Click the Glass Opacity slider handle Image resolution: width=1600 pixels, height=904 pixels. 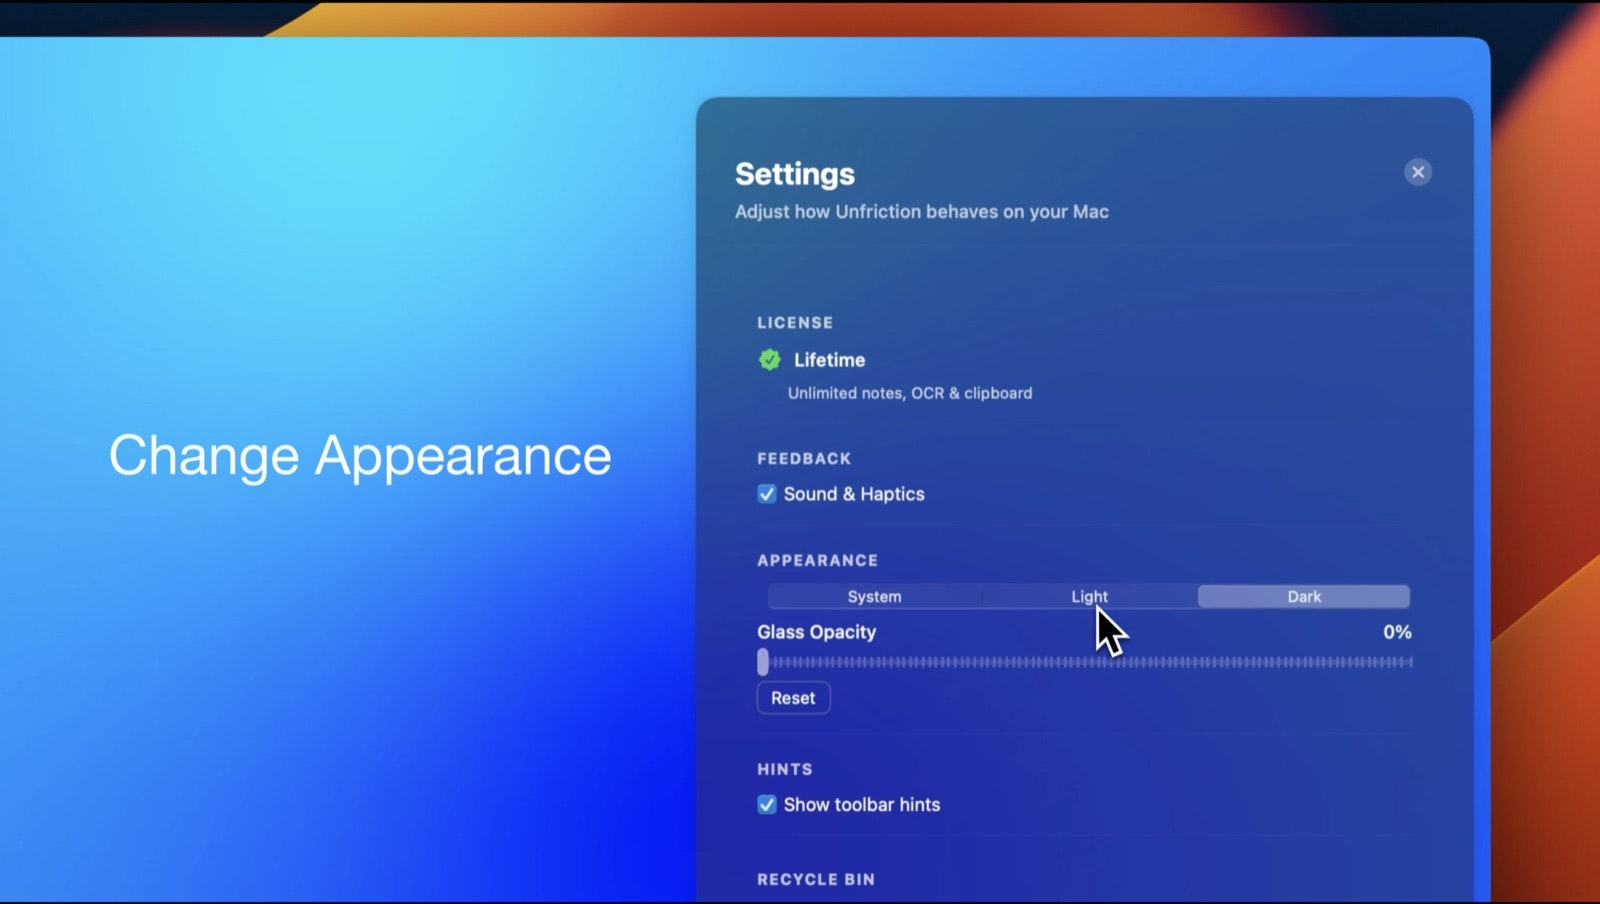click(763, 662)
